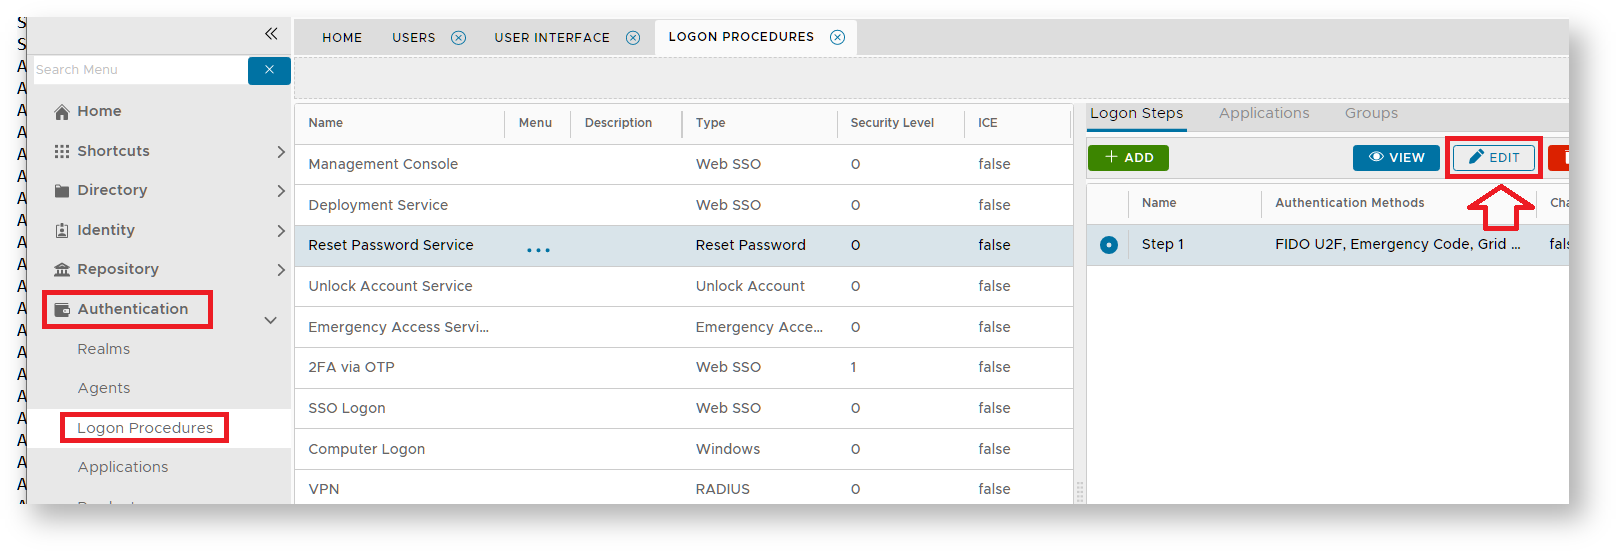Click the Identity badge icon
Image resolution: width=1617 pixels, height=552 pixels.
point(62,230)
